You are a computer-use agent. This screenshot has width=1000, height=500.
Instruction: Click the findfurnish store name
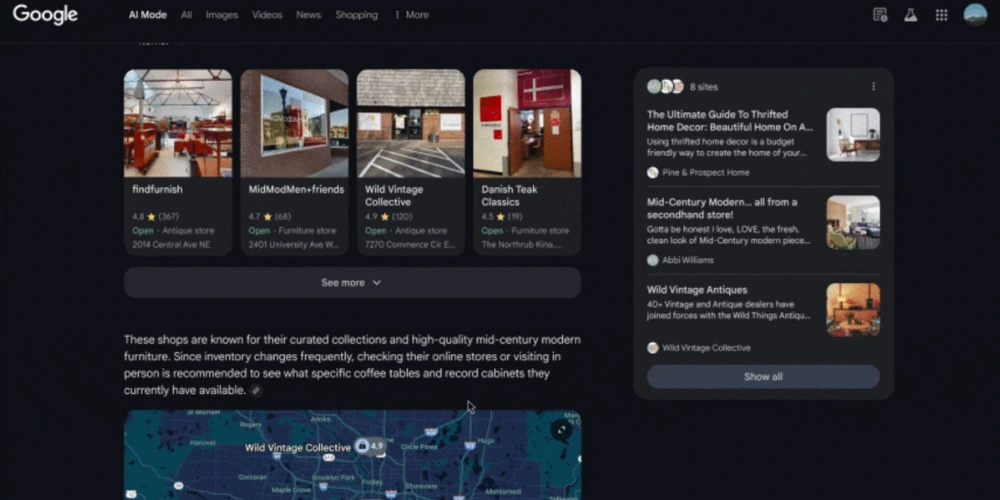[157, 189]
